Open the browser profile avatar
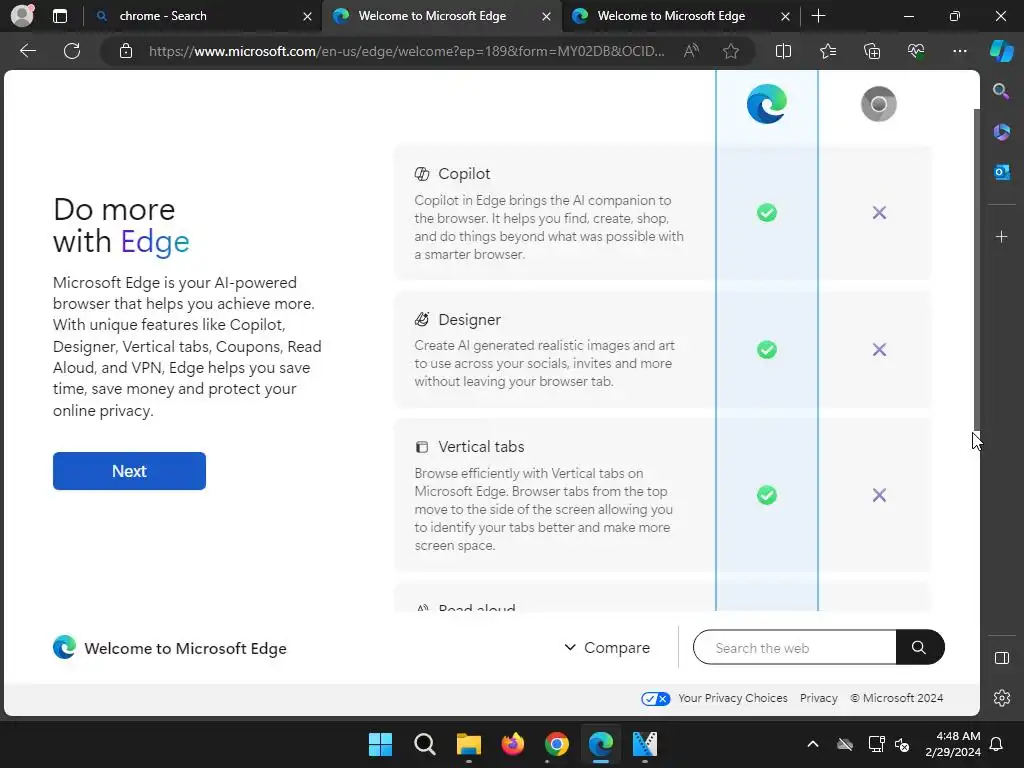The width and height of the screenshot is (1024, 768). pos(22,16)
